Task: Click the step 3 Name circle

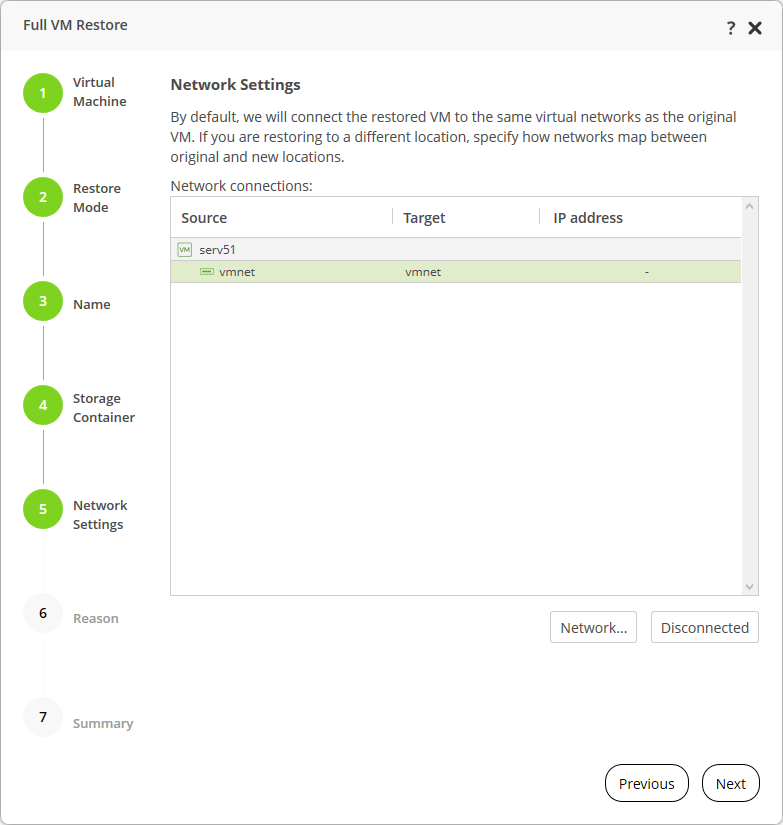Action: click(x=43, y=301)
